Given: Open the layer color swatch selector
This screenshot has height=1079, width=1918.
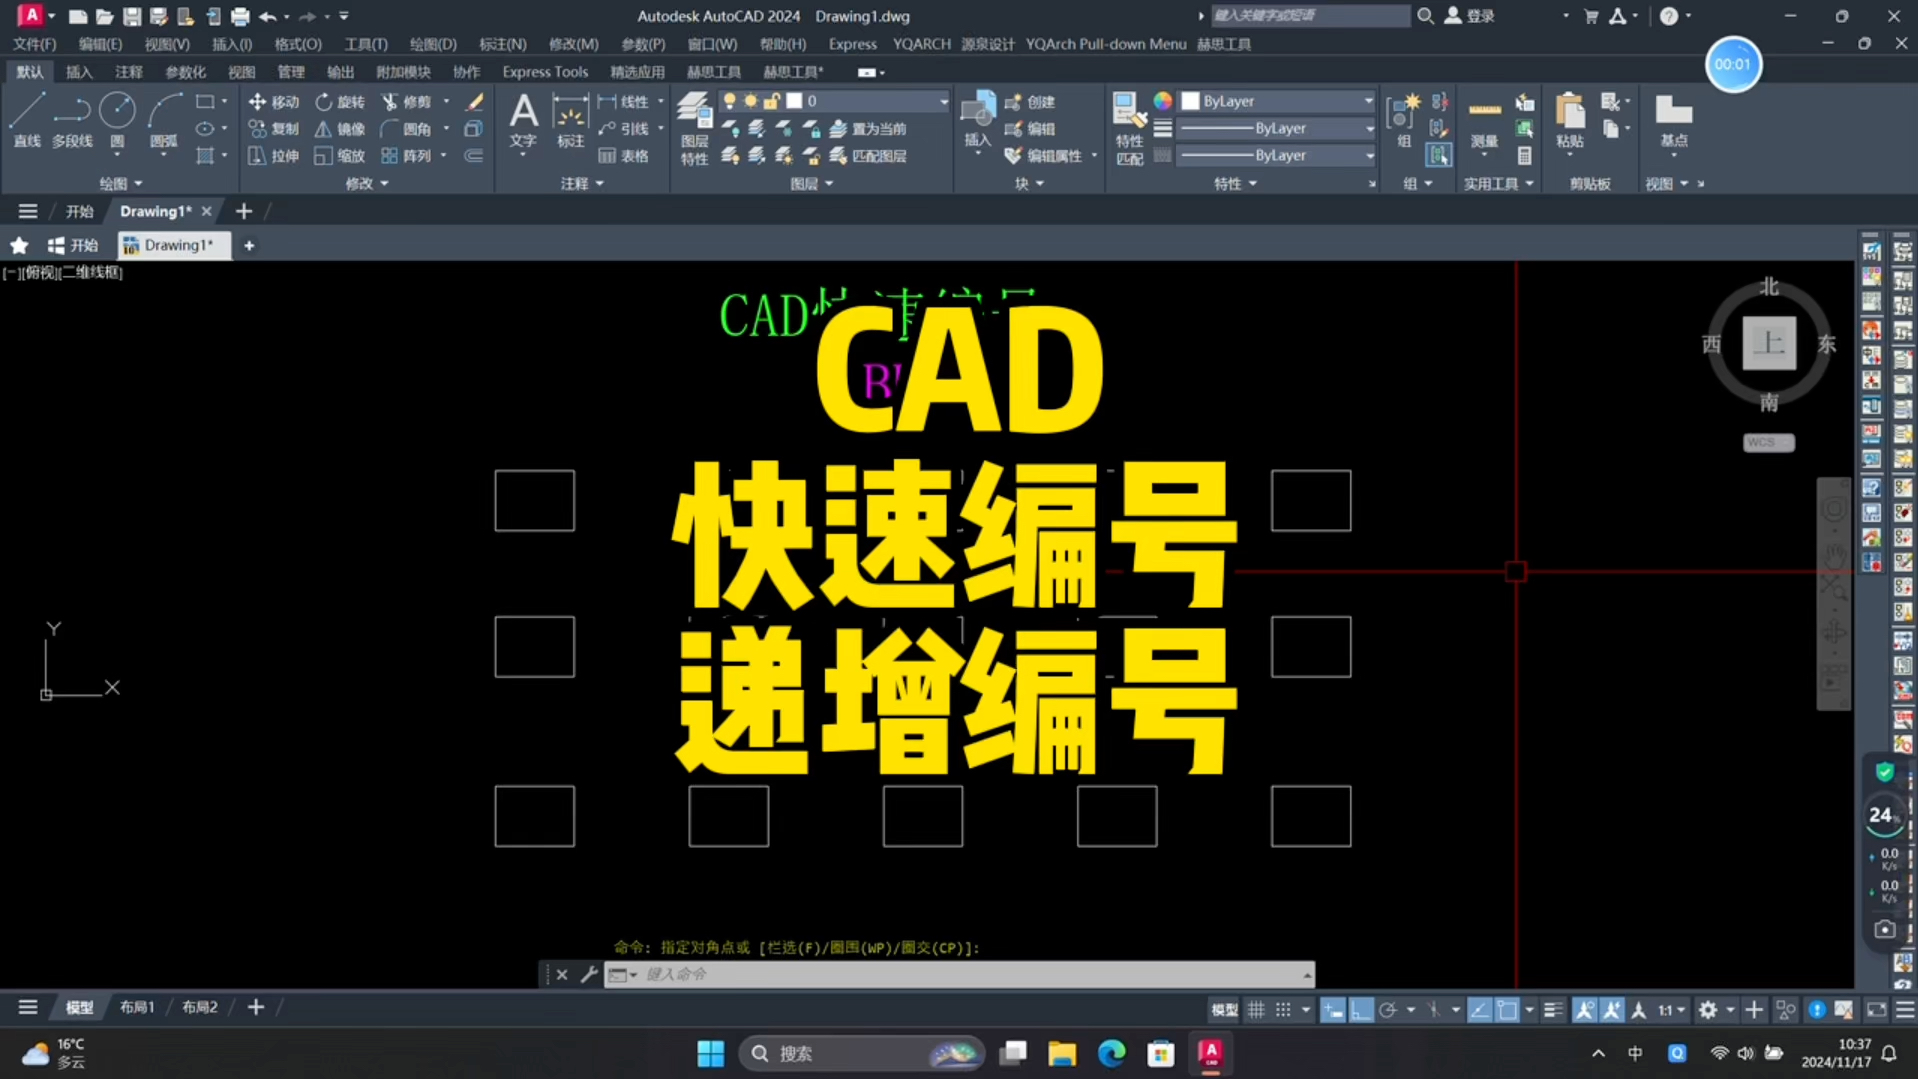Looking at the screenshot, I should click(x=794, y=100).
